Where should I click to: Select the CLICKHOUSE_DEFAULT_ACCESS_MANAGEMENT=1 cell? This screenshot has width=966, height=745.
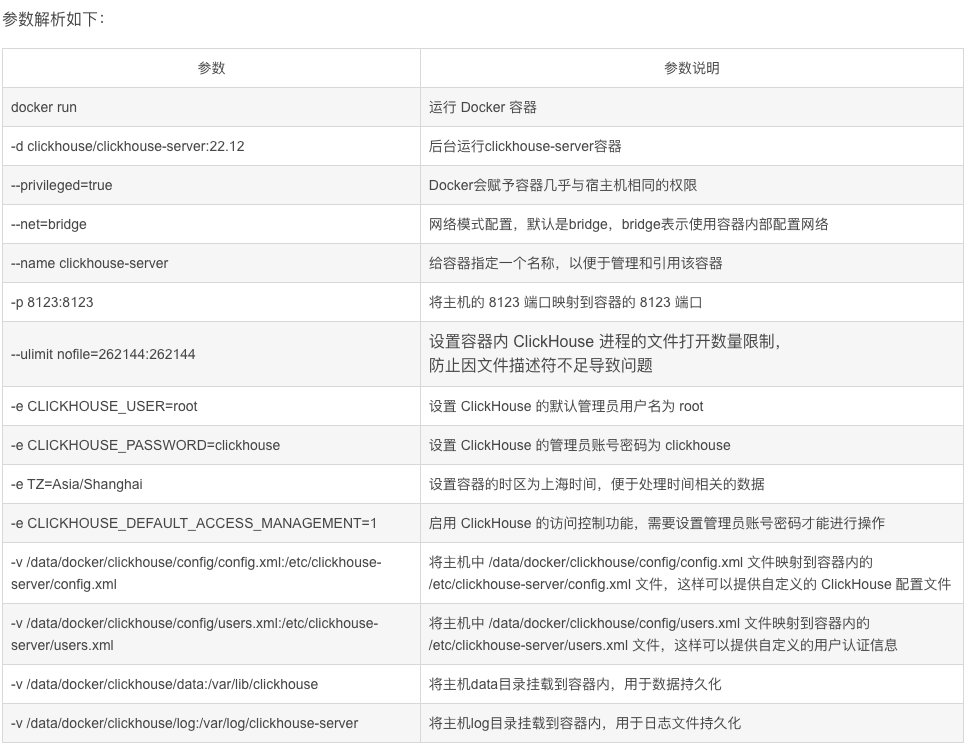(x=211, y=523)
